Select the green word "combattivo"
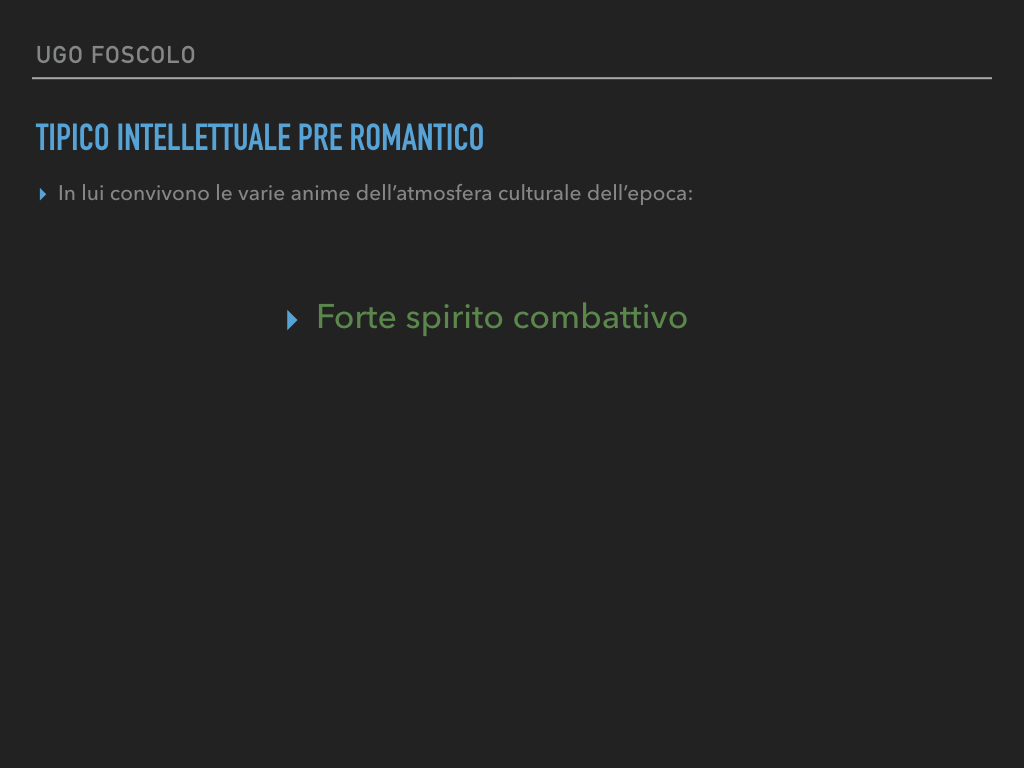The height and width of the screenshot is (768, 1024). click(600, 317)
